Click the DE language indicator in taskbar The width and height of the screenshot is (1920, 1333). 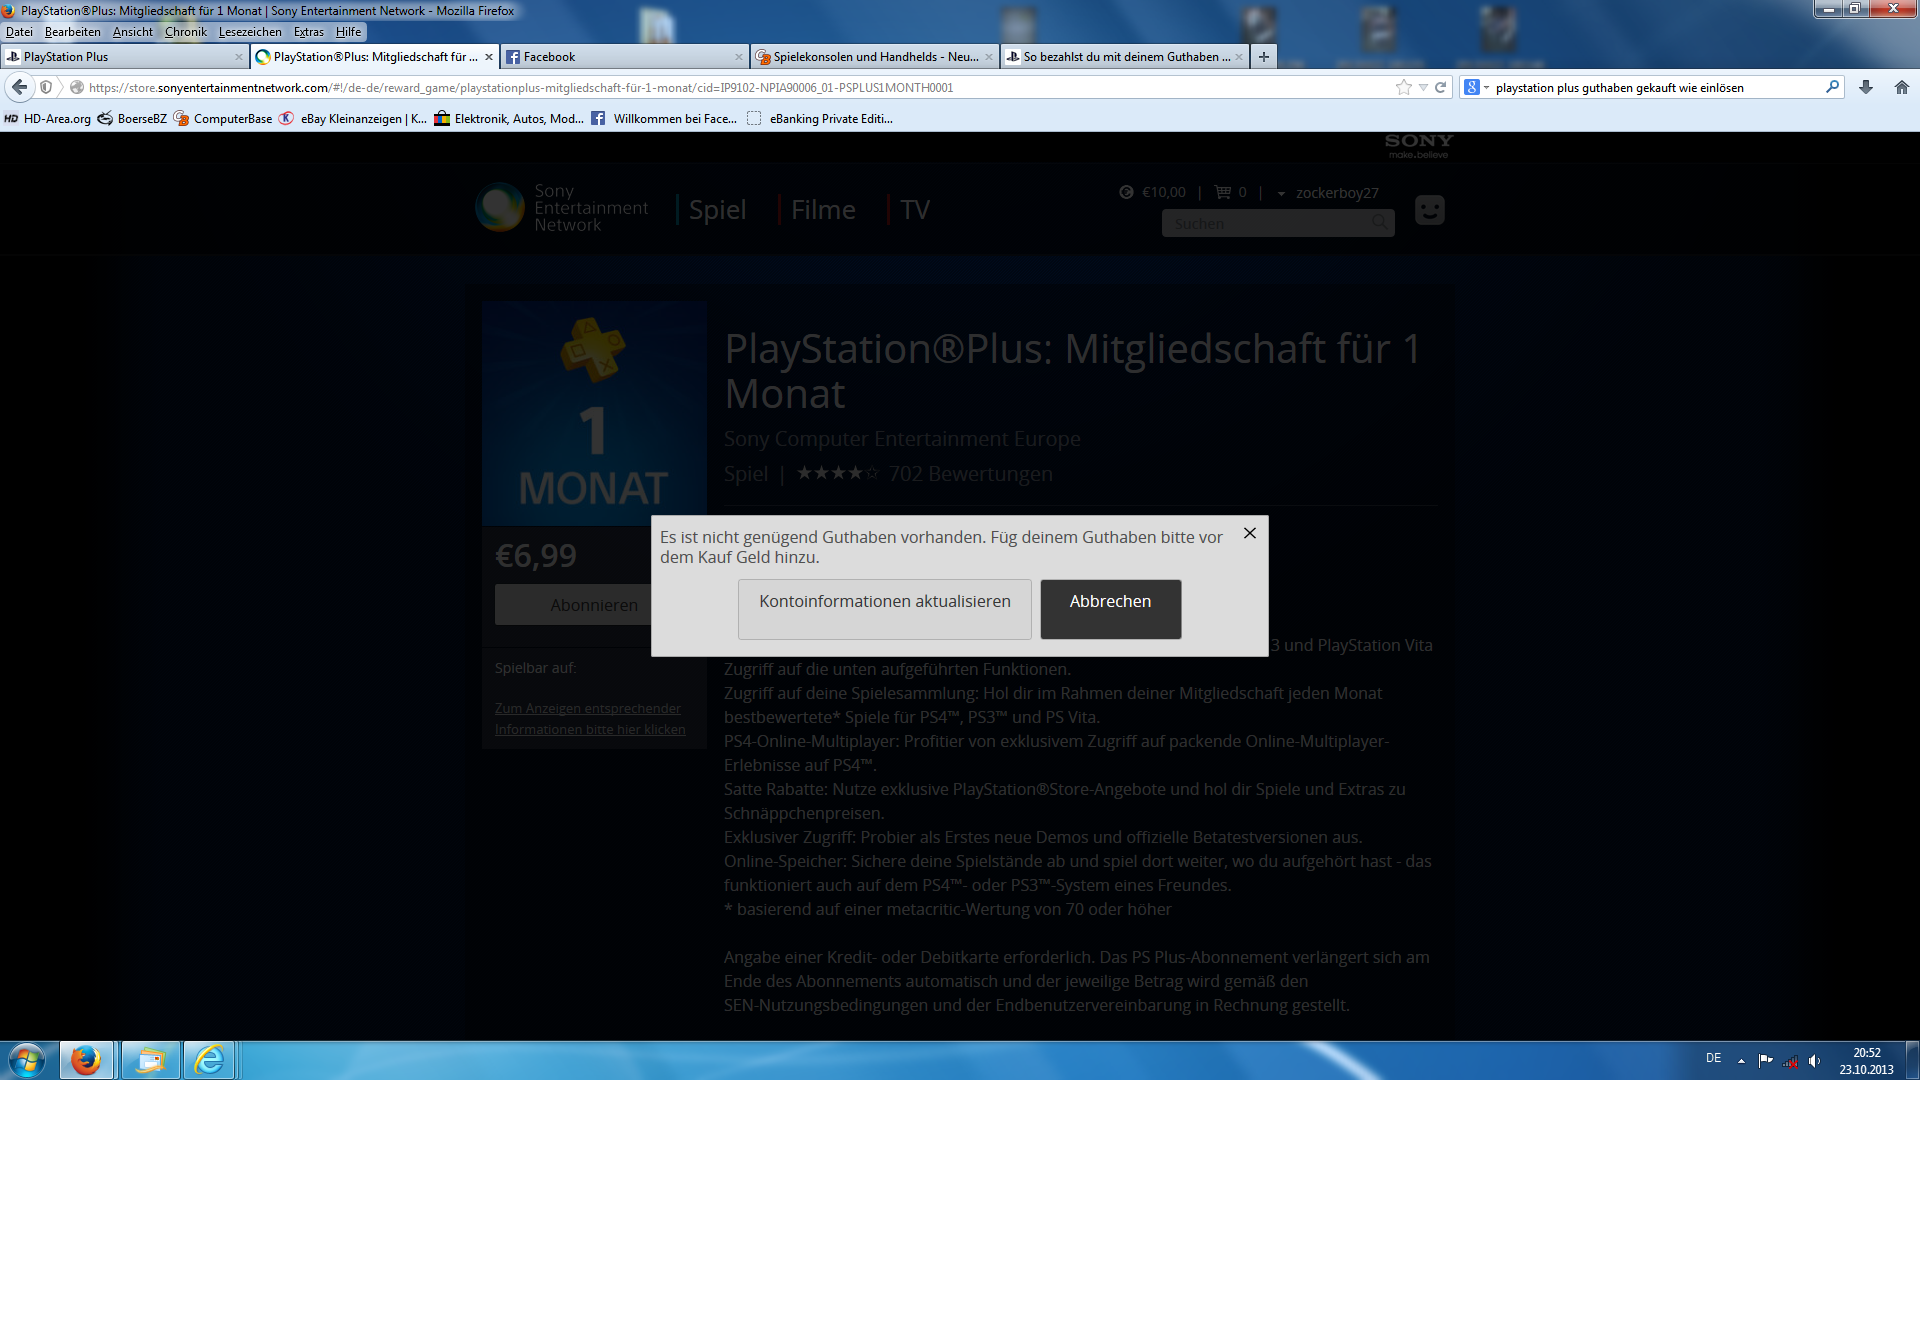coord(1714,1058)
